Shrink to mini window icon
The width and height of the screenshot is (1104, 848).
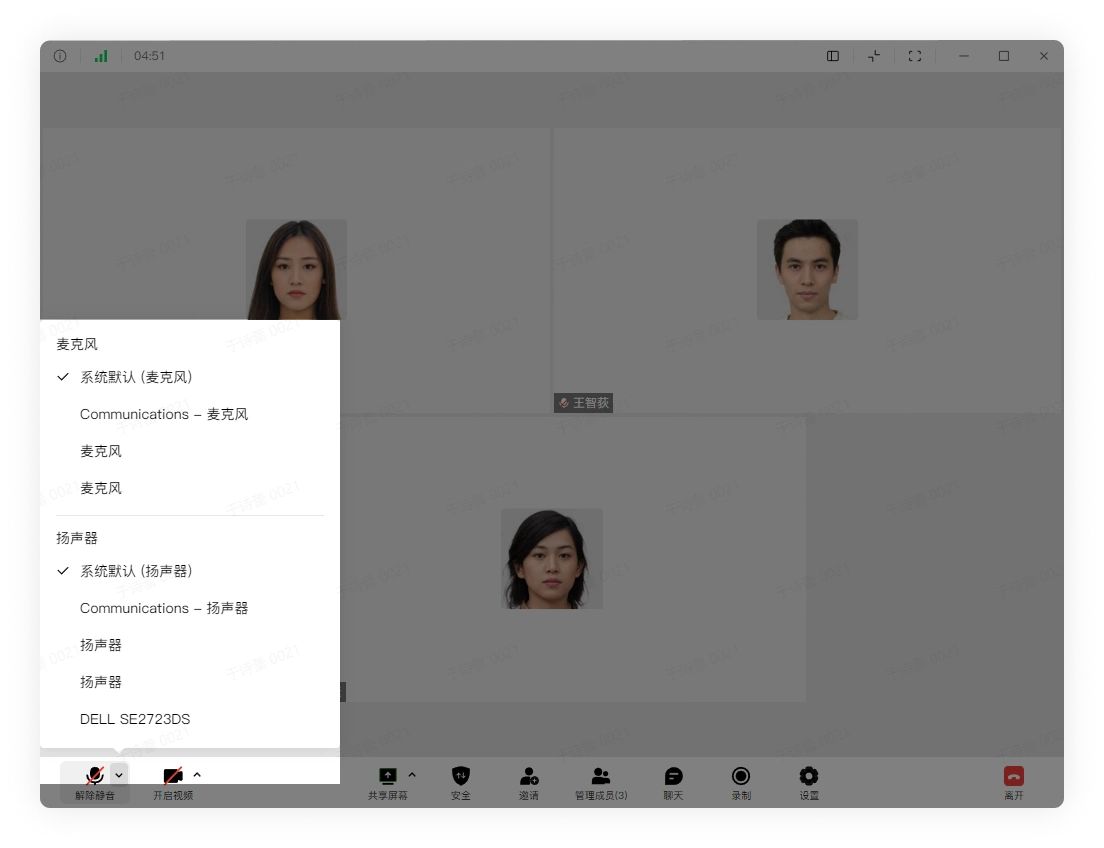(874, 56)
